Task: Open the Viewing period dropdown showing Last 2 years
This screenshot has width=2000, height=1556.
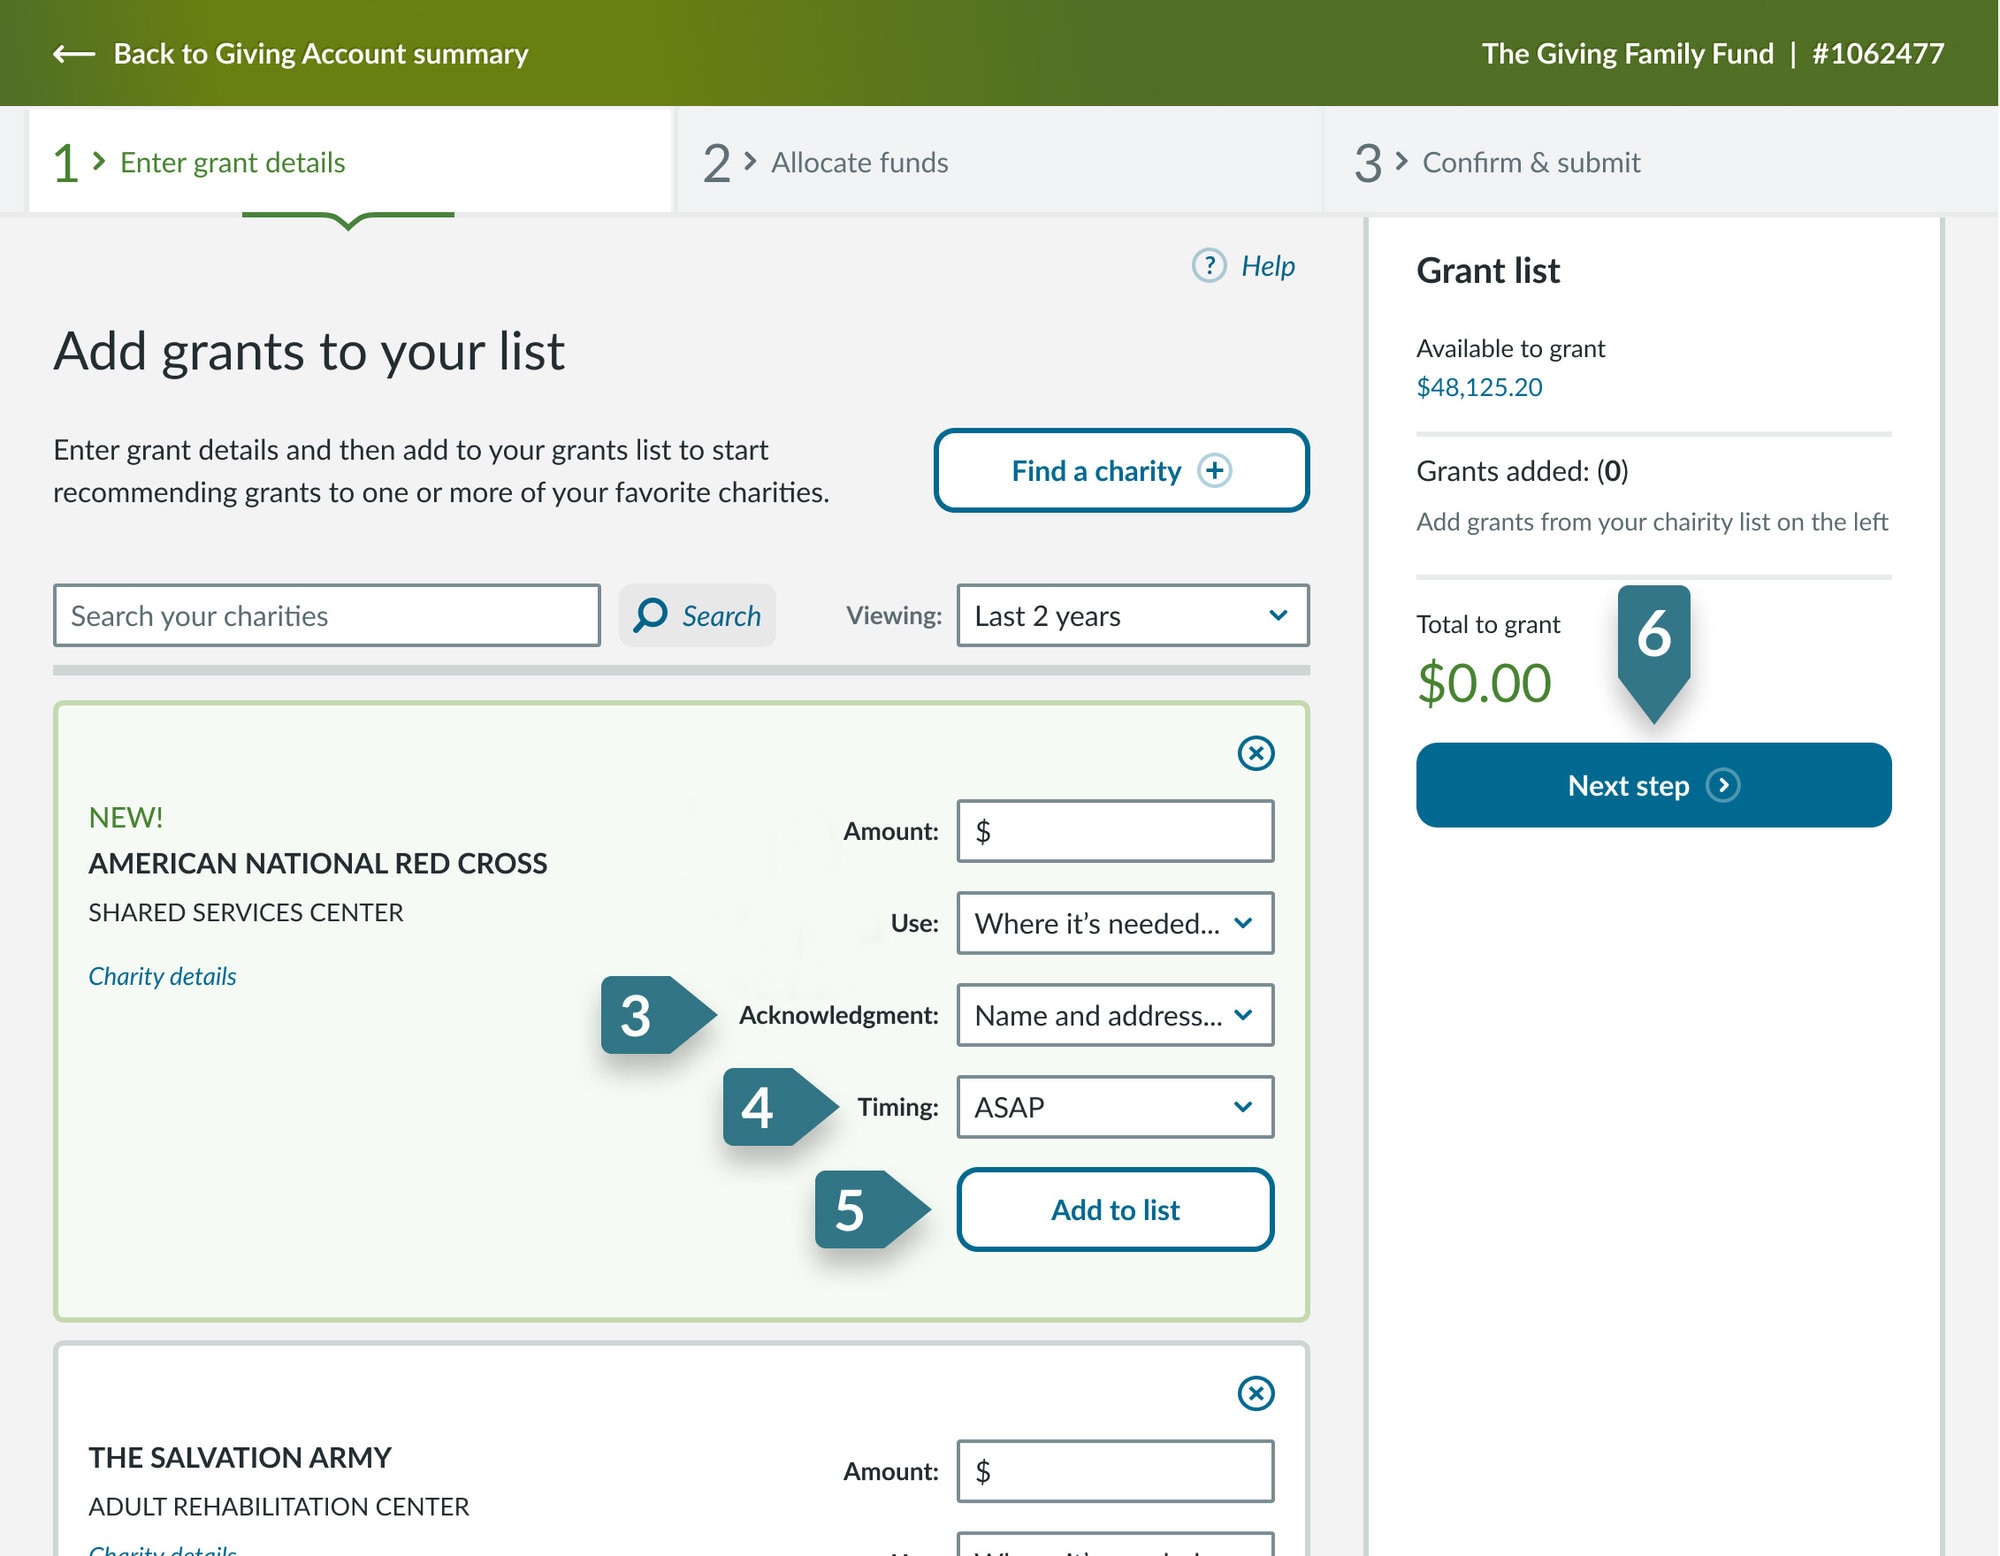Action: tap(1131, 616)
